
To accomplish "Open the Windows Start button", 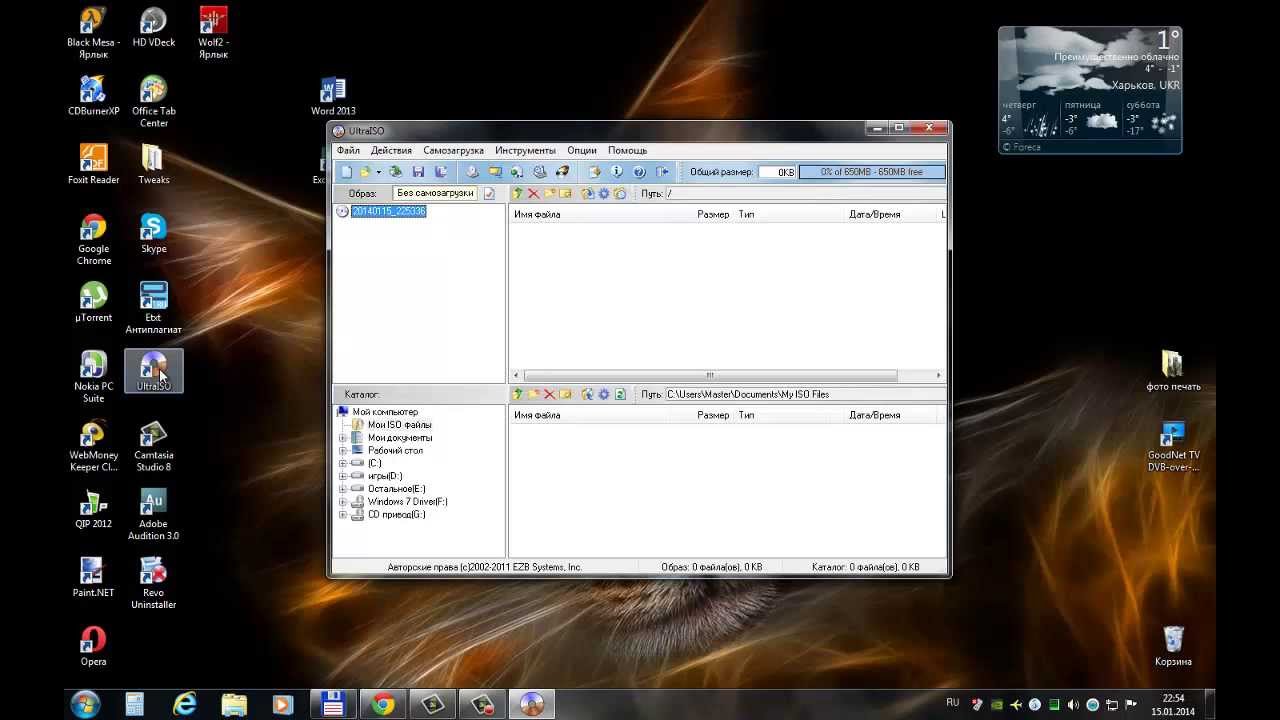I will point(85,704).
